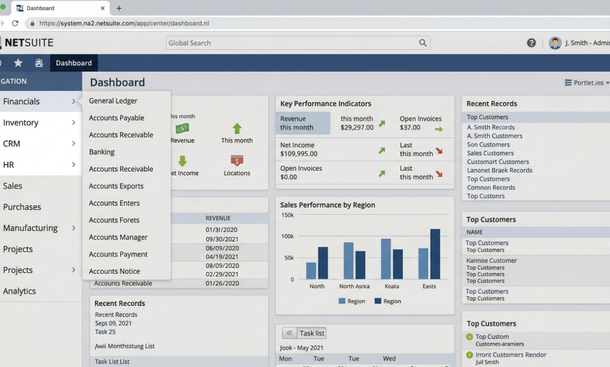Select General Ledger from Financials submenu
The height and width of the screenshot is (367, 610).
(x=113, y=101)
